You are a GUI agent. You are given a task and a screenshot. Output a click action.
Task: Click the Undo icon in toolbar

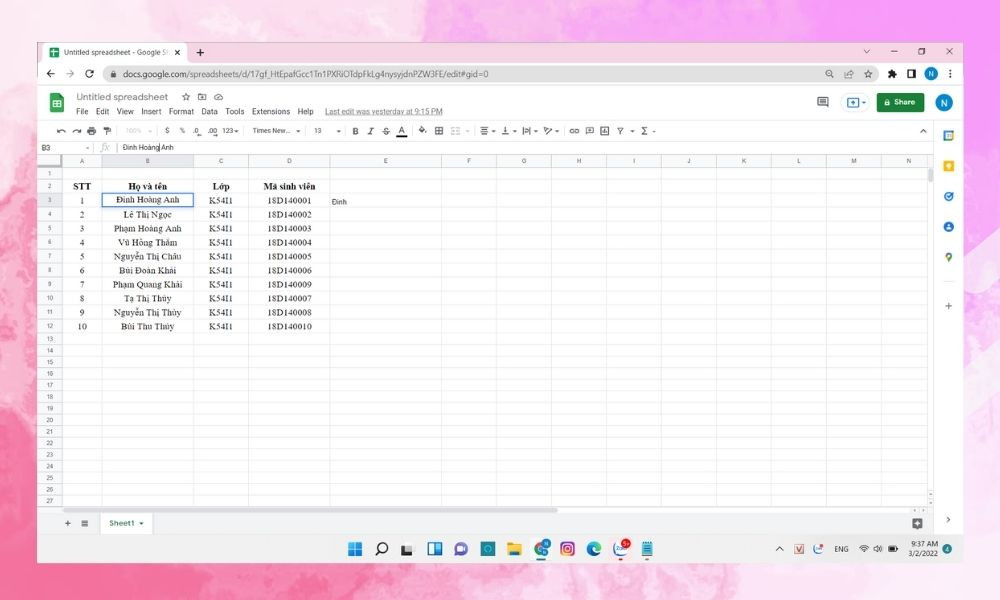[x=60, y=131]
